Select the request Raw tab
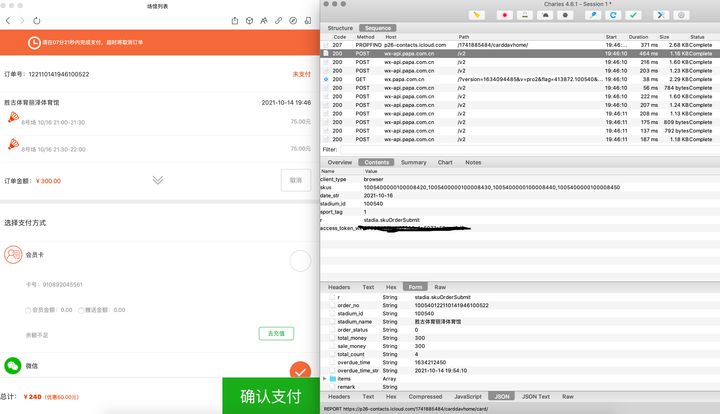 (440, 287)
